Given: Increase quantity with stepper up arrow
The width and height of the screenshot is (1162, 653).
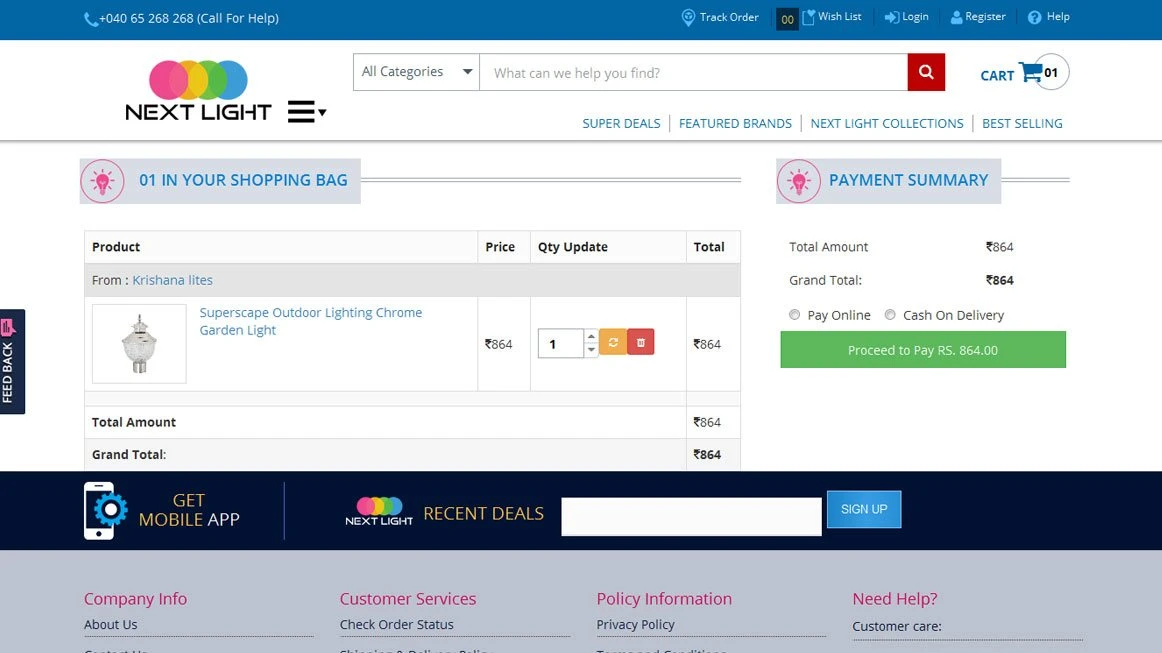Looking at the screenshot, I should click(591, 337).
